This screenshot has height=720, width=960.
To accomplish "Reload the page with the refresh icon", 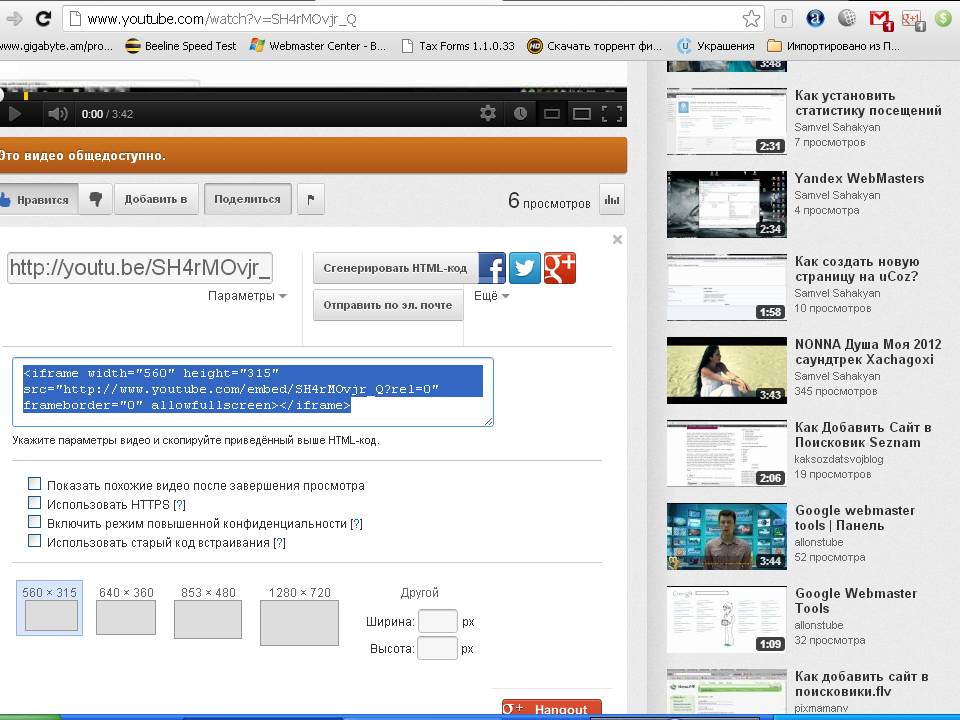I will [43, 18].
